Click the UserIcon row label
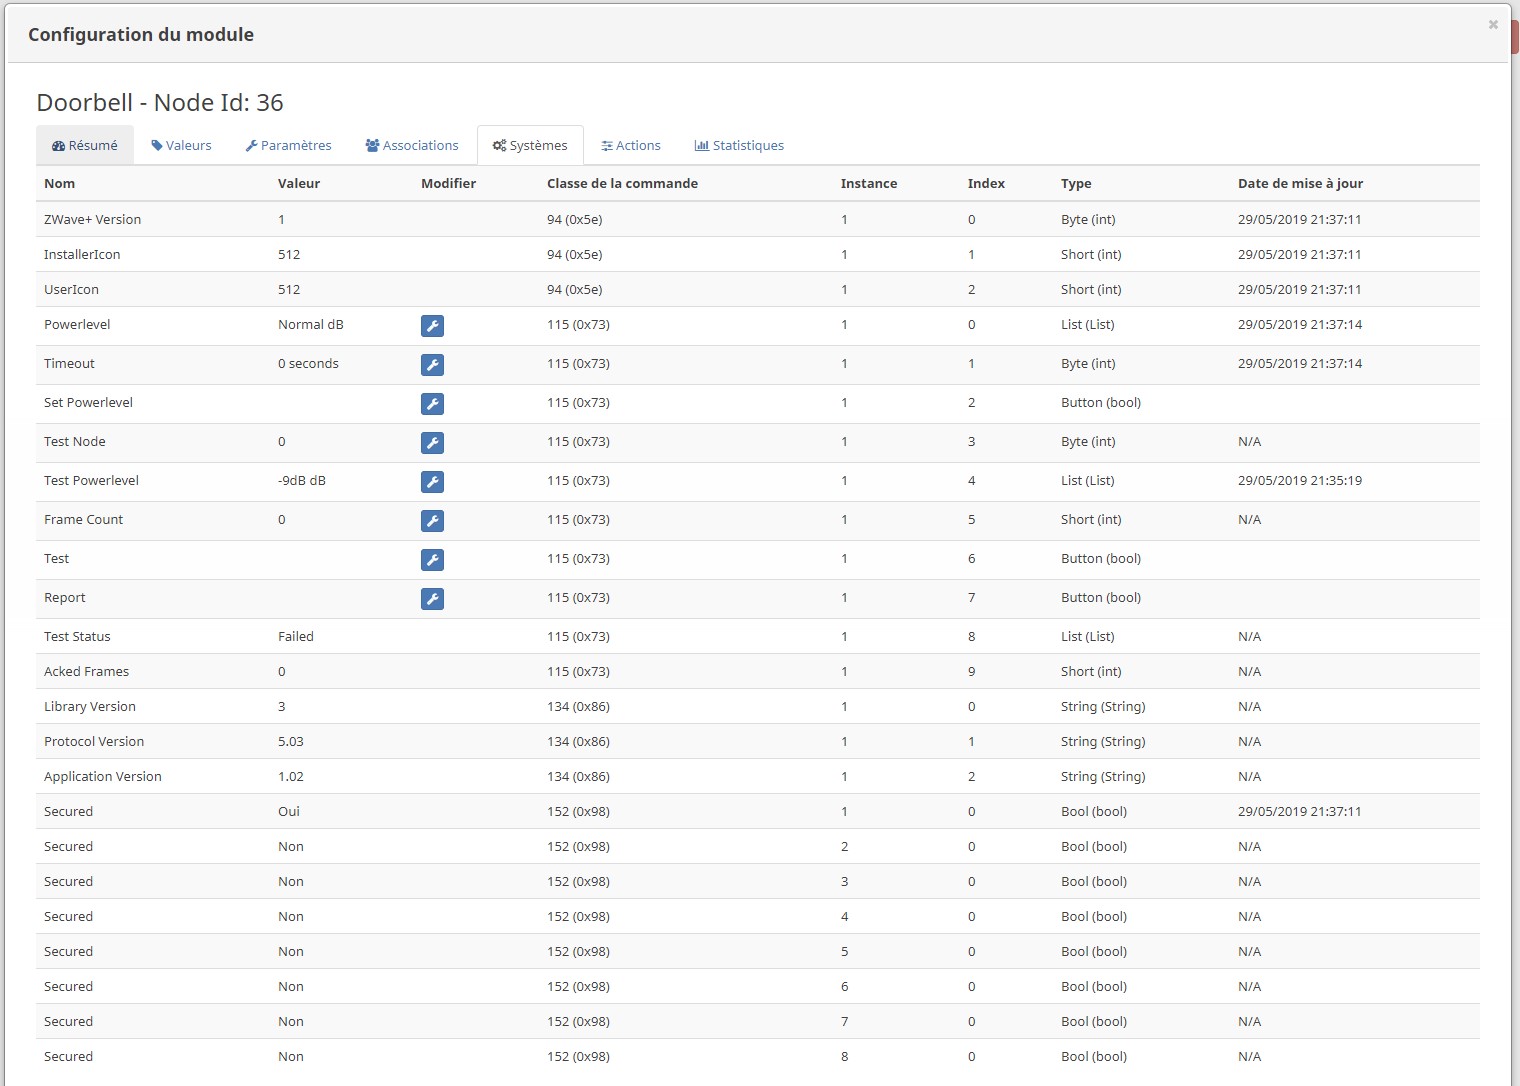This screenshot has height=1086, width=1520. point(71,289)
